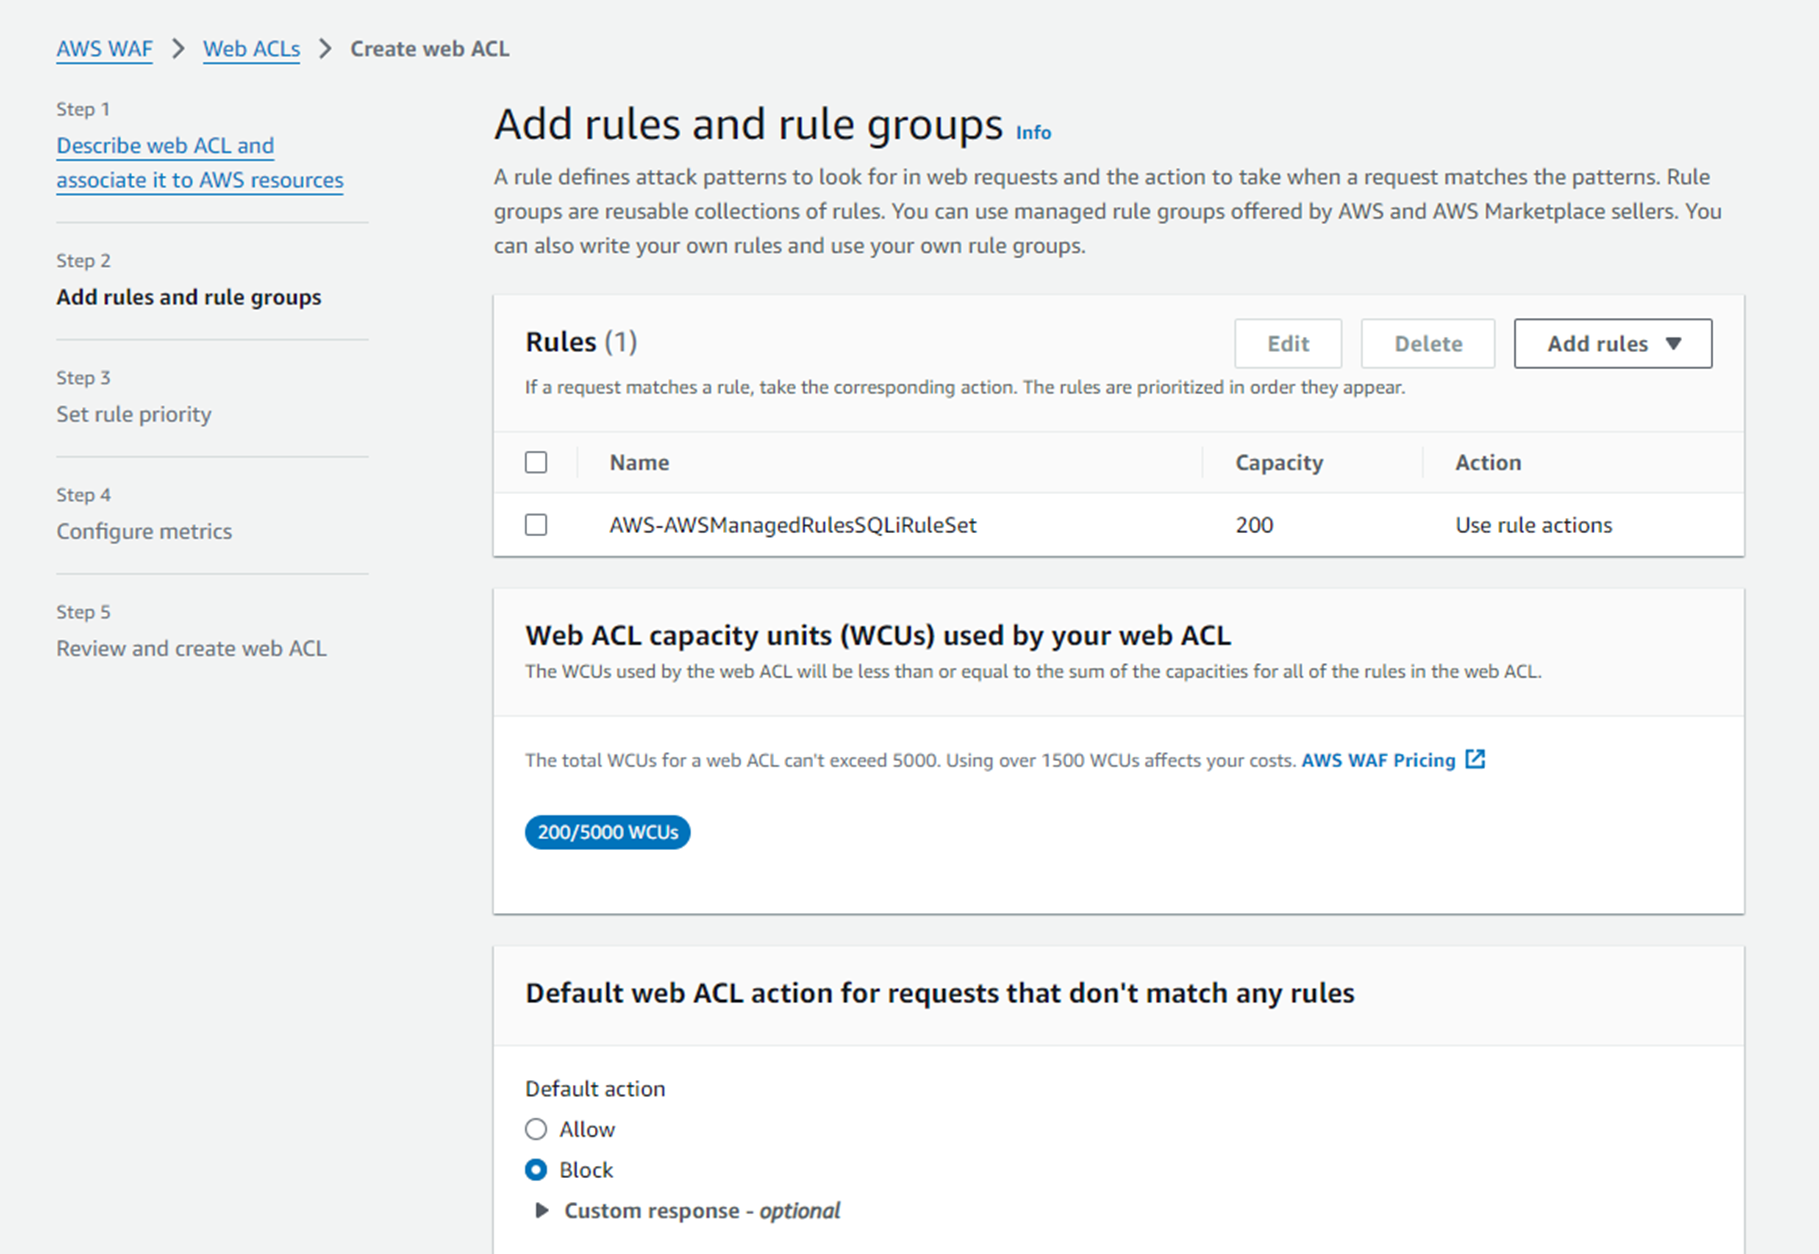Click the Capacity column header
This screenshot has width=1819, height=1254.
1278,462
